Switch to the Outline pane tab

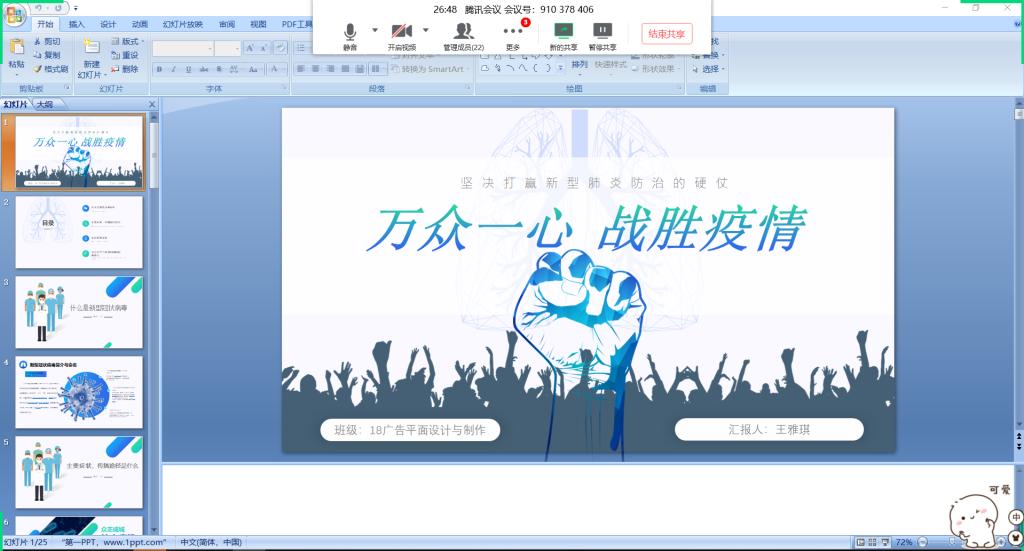pyautogui.click(x=46, y=104)
